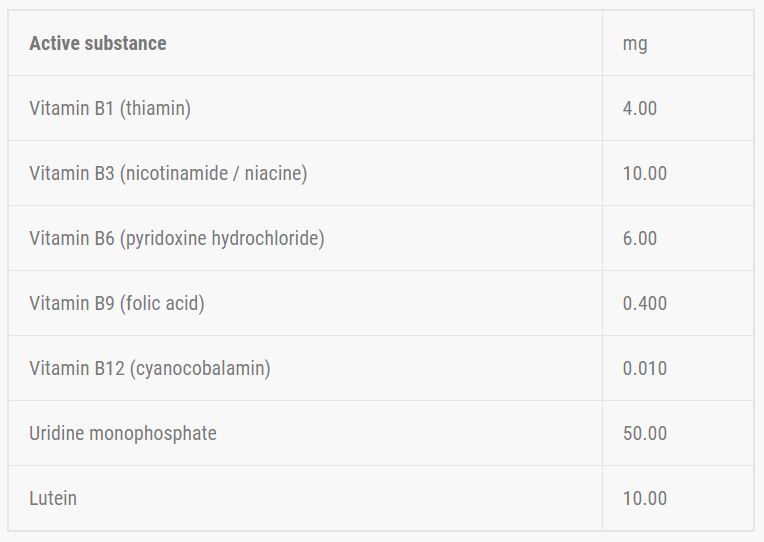Click the 6.00 value for Vitamin B6
This screenshot has width=764, height=542.
640,238
